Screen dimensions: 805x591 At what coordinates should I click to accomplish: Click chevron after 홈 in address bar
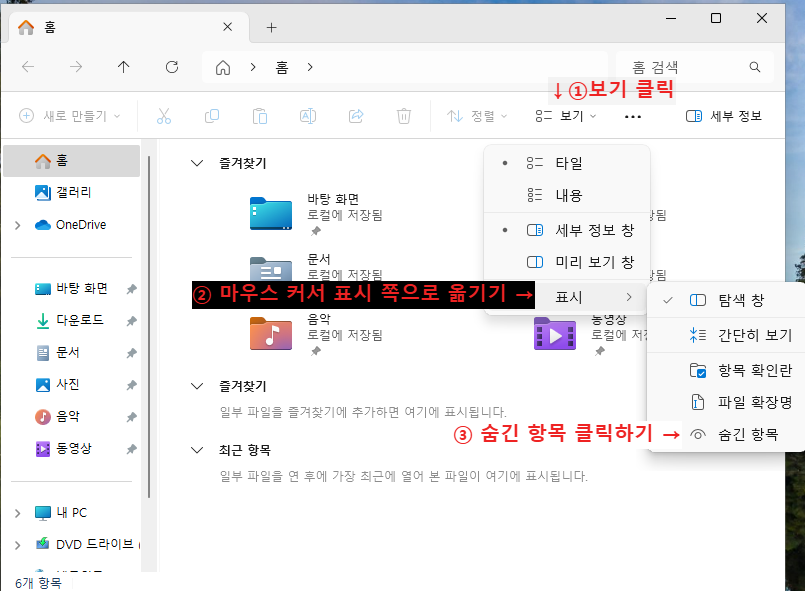[310, 67]
